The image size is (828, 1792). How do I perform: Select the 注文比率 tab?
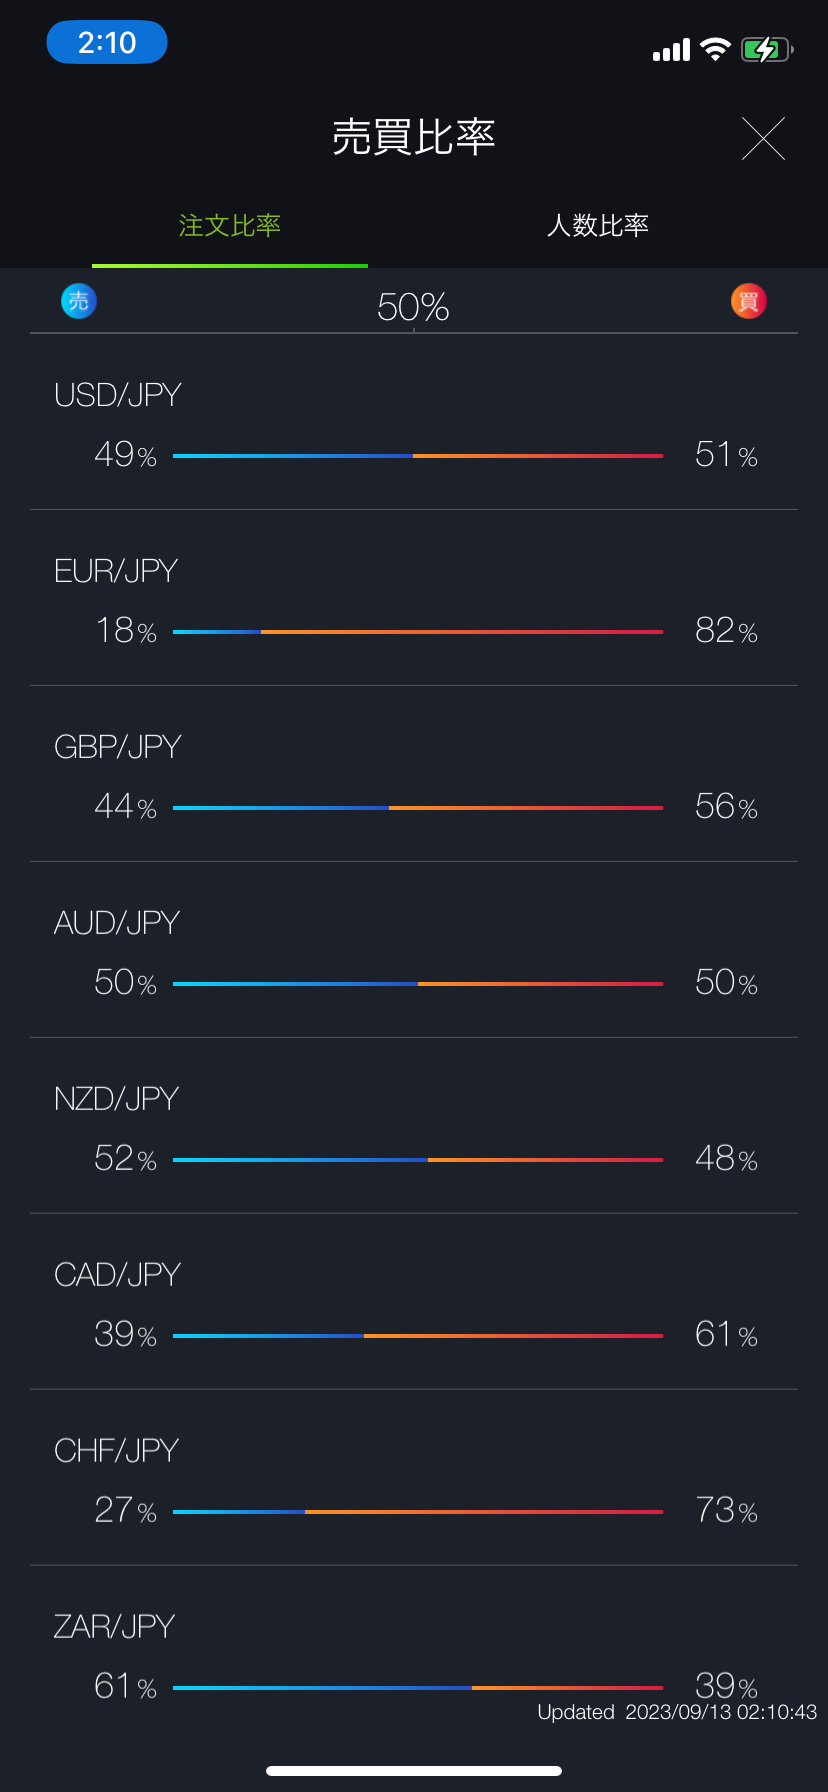230,226
